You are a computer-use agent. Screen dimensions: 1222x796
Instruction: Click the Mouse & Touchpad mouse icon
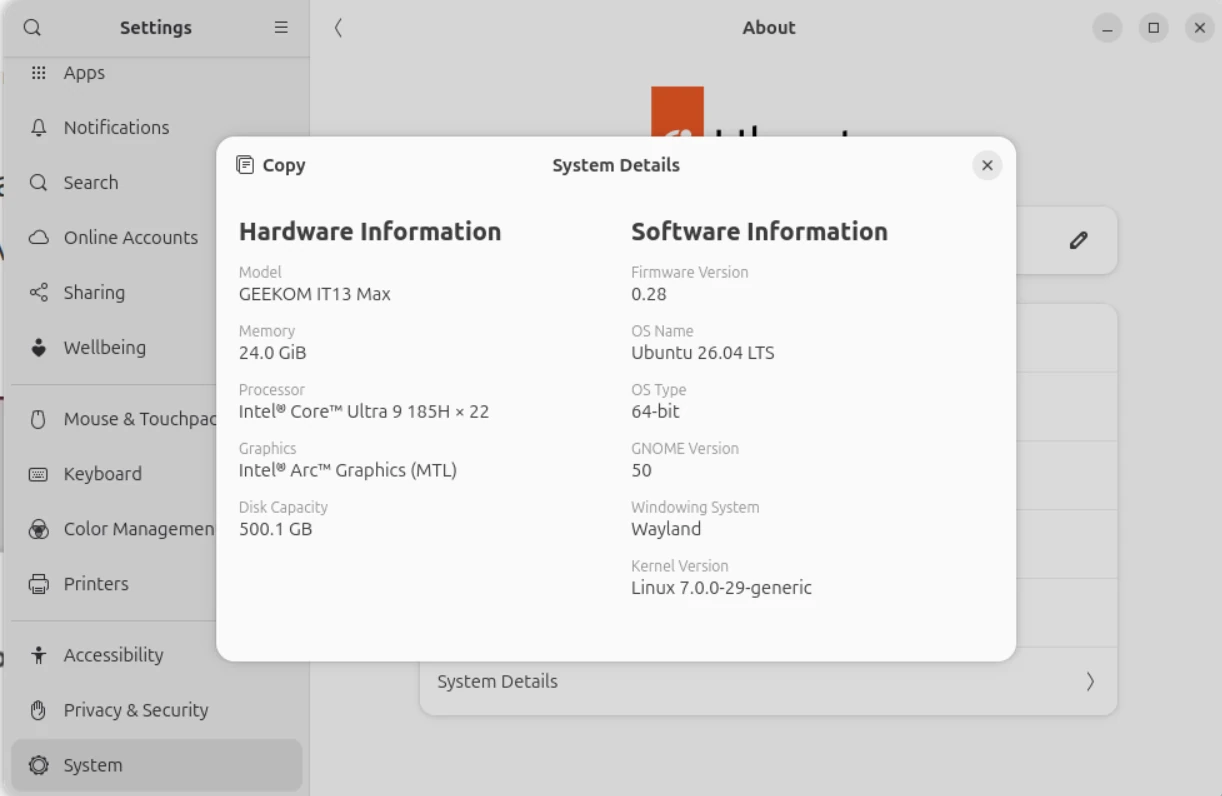pyautogui.click(x=38, y=420)
